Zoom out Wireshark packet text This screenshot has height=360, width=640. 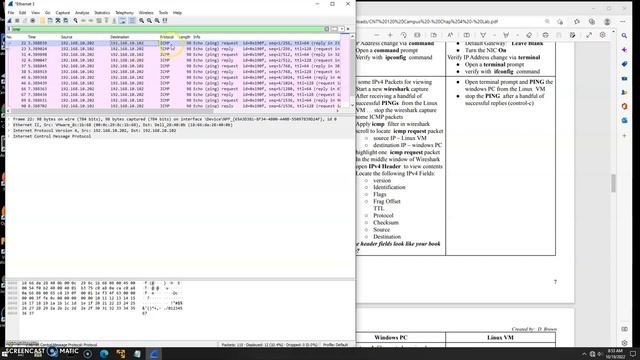pyautogui.click(x=149, y=20)
